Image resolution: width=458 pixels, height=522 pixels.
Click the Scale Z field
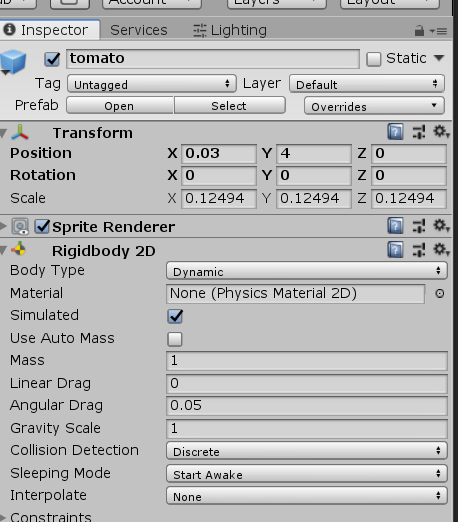coord(409,199)
